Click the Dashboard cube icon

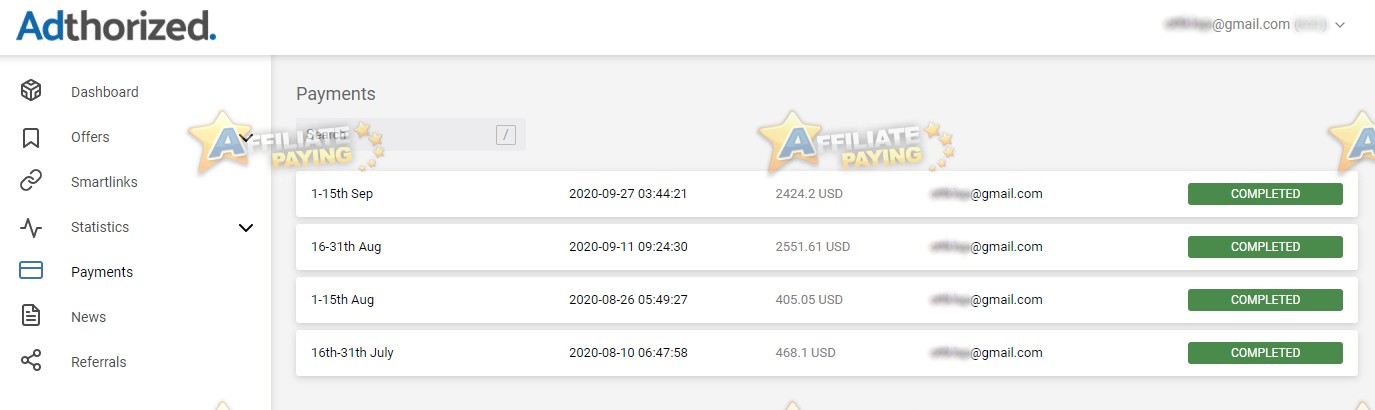(x=31, y=91)
